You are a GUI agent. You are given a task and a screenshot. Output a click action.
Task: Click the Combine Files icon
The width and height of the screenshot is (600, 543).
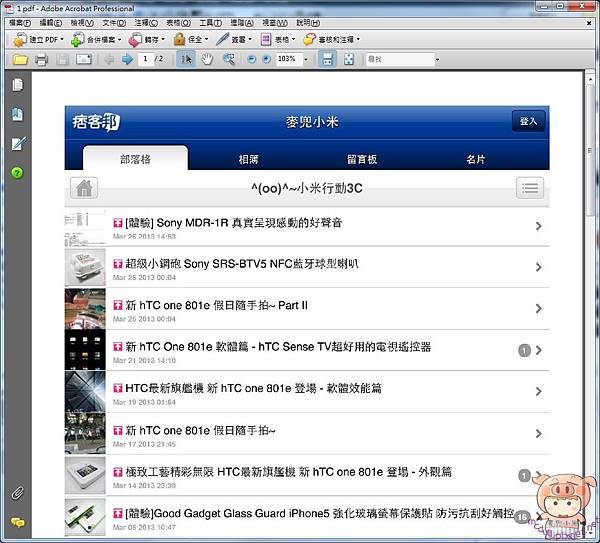78,39
